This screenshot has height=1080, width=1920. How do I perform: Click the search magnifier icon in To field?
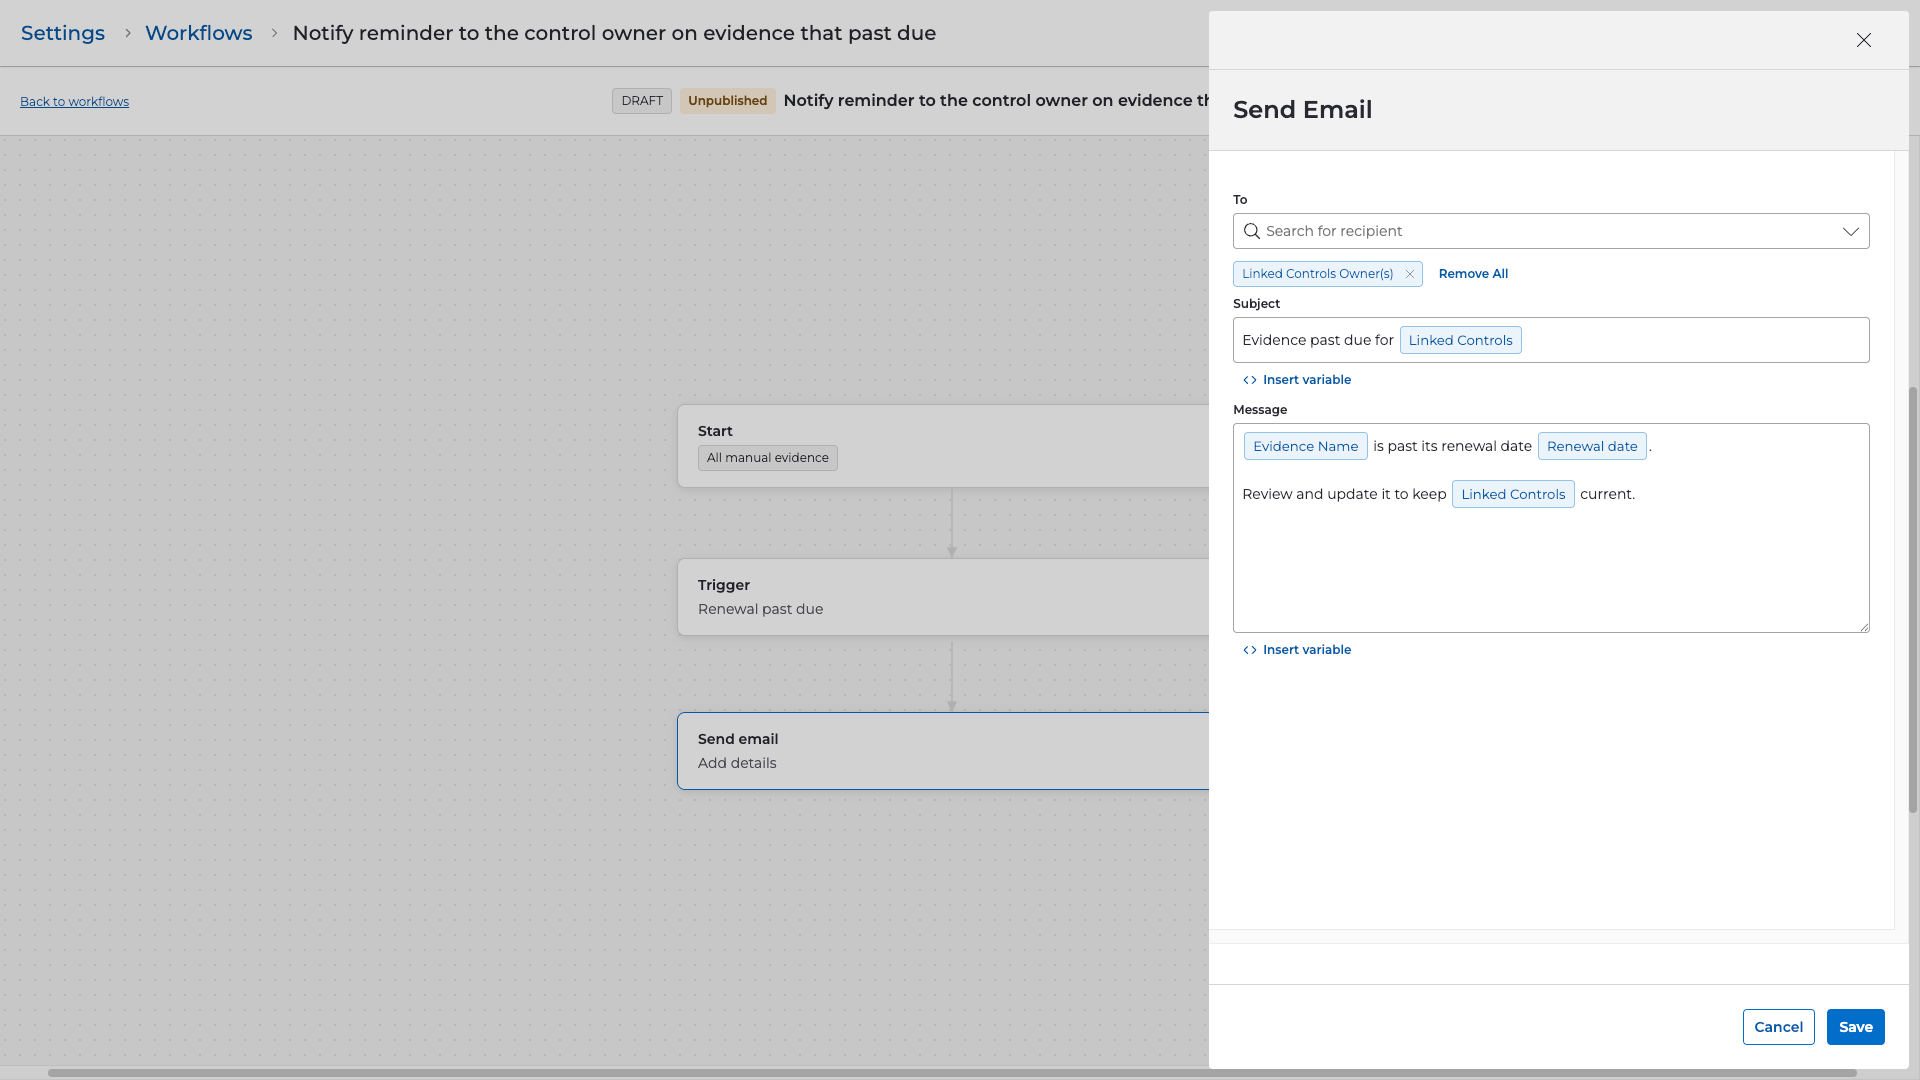1251,231
